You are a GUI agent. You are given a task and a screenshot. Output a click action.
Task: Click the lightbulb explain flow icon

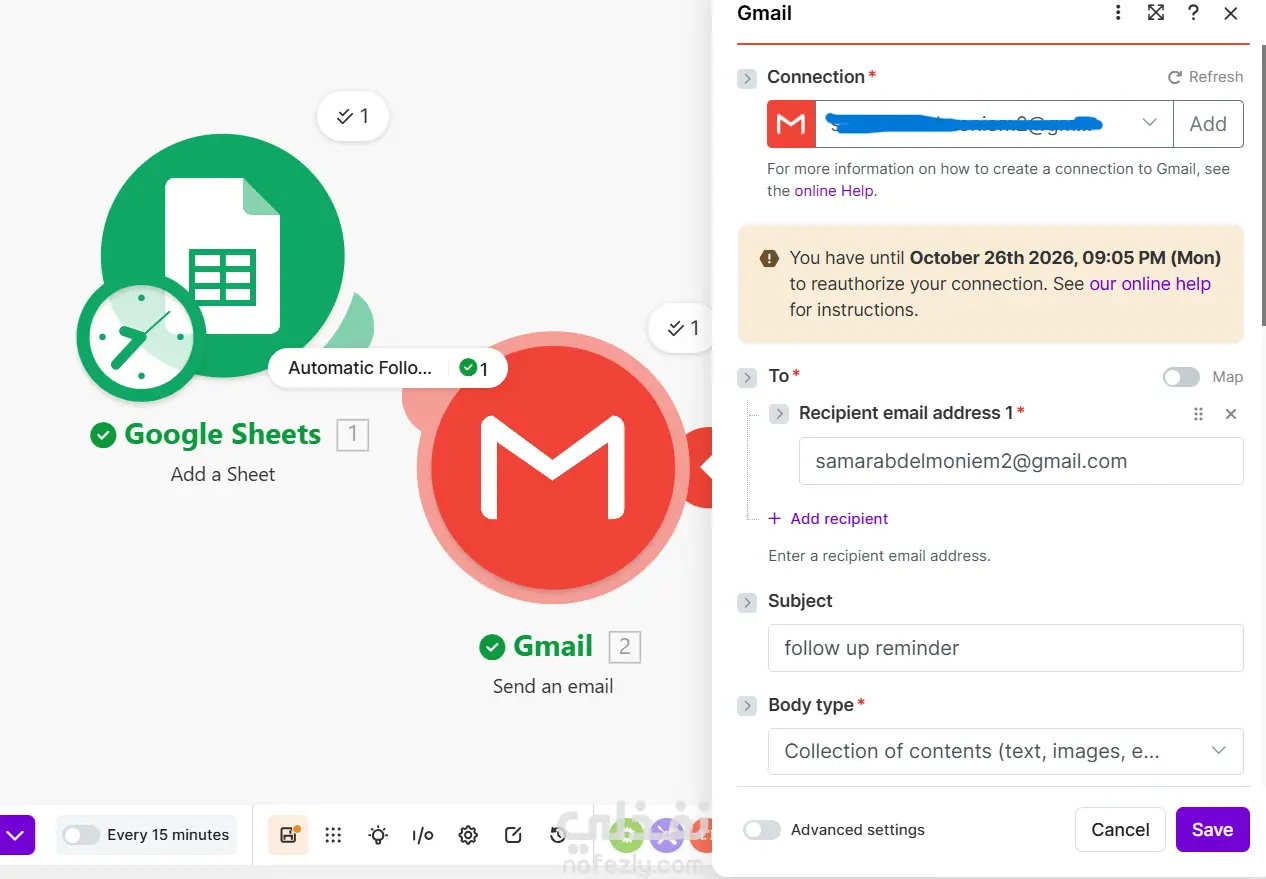click(x=378, y=835)
